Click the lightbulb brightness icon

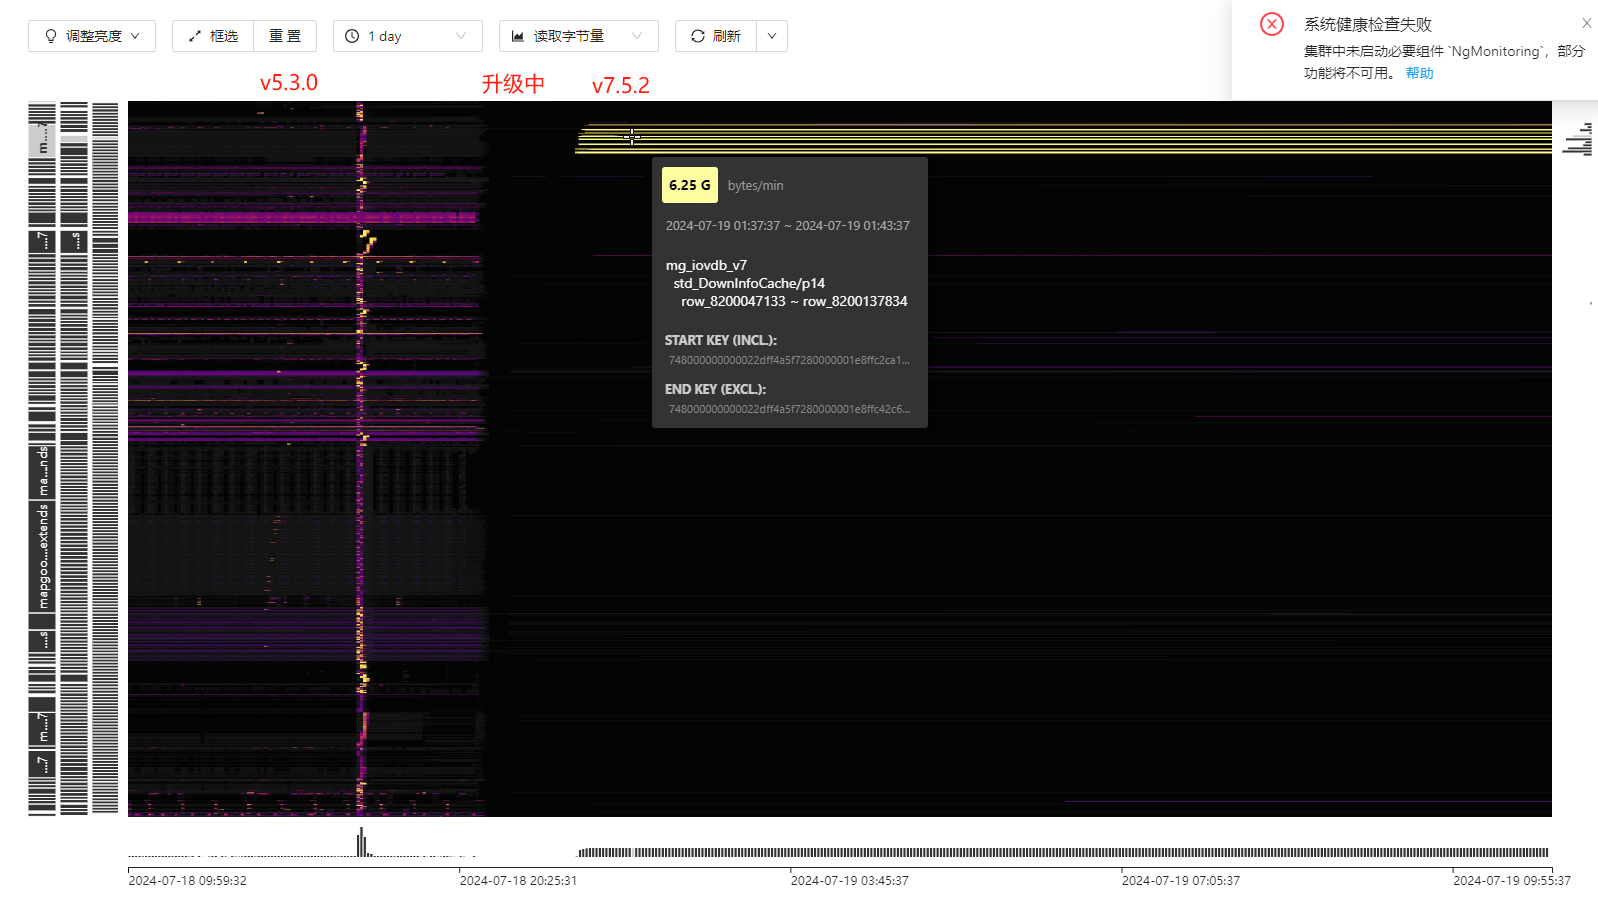coord(51,36)
